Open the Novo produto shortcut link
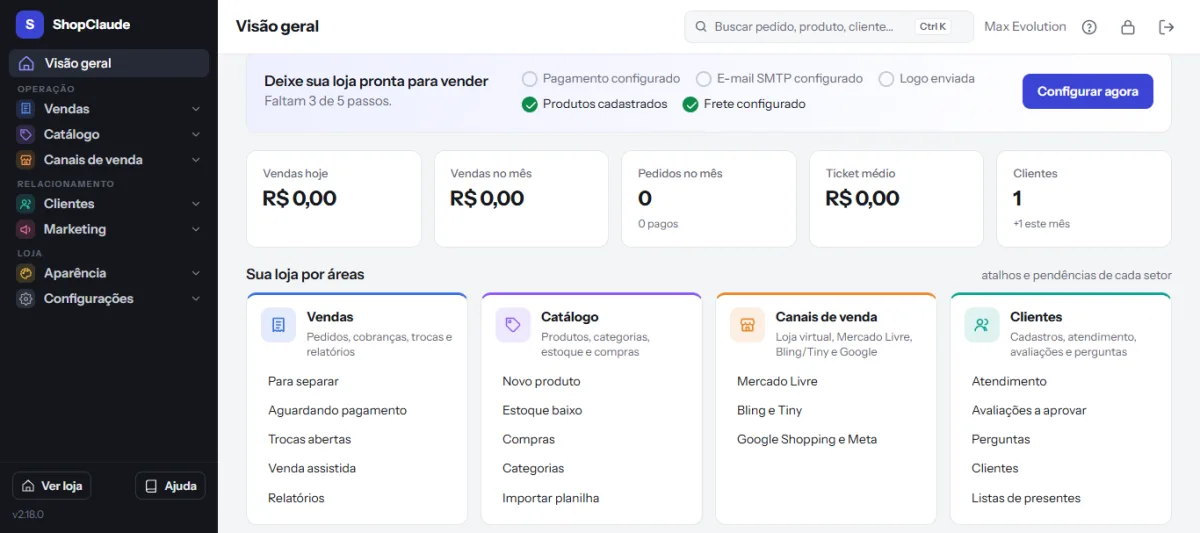The height and width of the screenshot is (533, 1200). coord(541,381)
